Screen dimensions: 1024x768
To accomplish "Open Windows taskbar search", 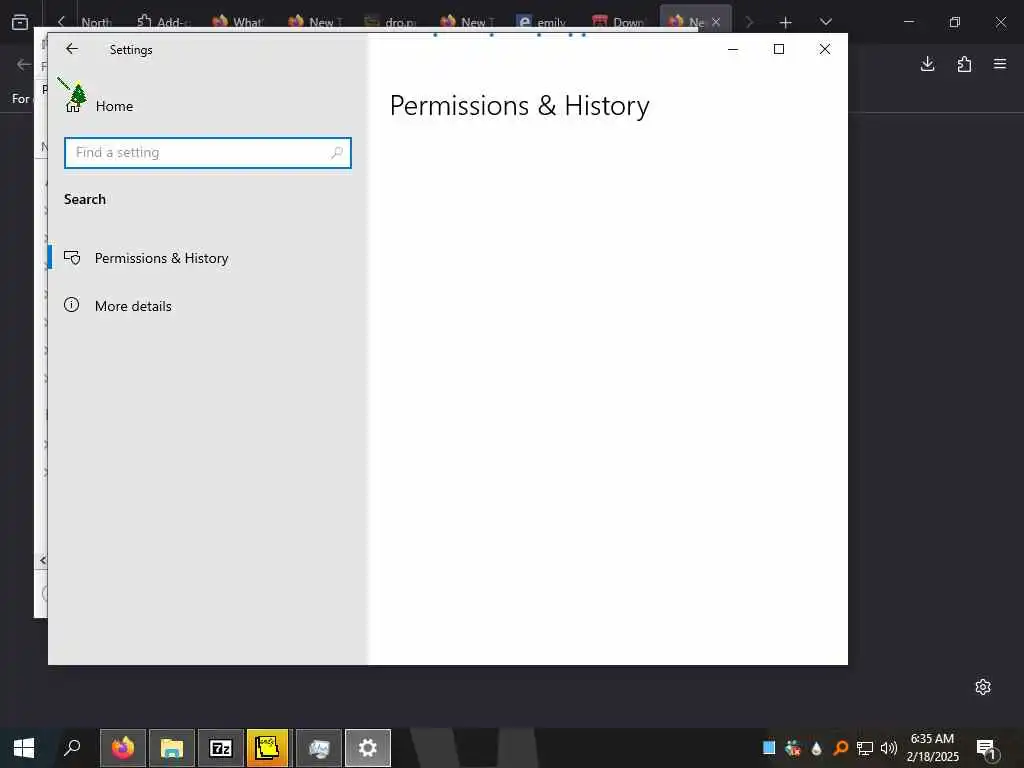I will point(72,748).
